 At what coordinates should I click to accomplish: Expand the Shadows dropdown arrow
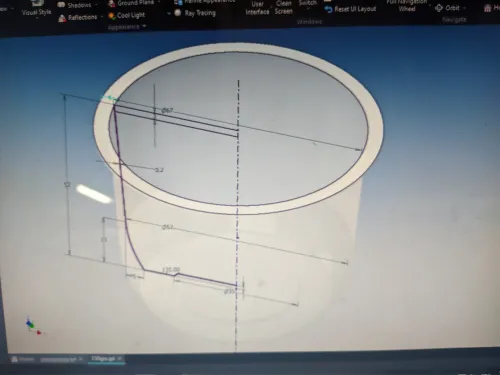click(97, 5)
